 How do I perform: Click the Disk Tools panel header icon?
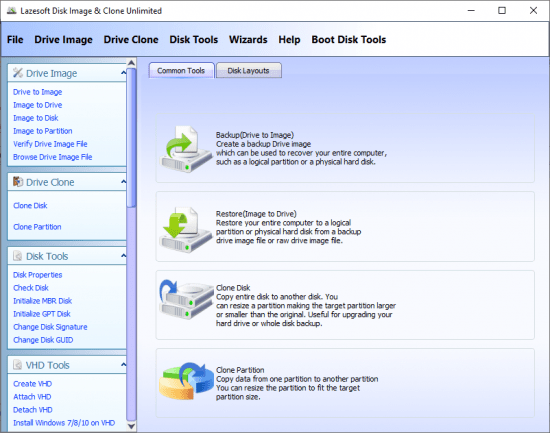tap(18, 256)
